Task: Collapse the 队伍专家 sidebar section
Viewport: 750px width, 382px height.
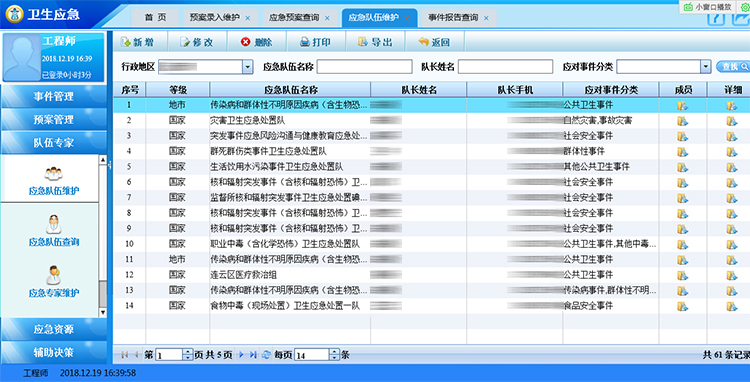Action: click(54, 142)
